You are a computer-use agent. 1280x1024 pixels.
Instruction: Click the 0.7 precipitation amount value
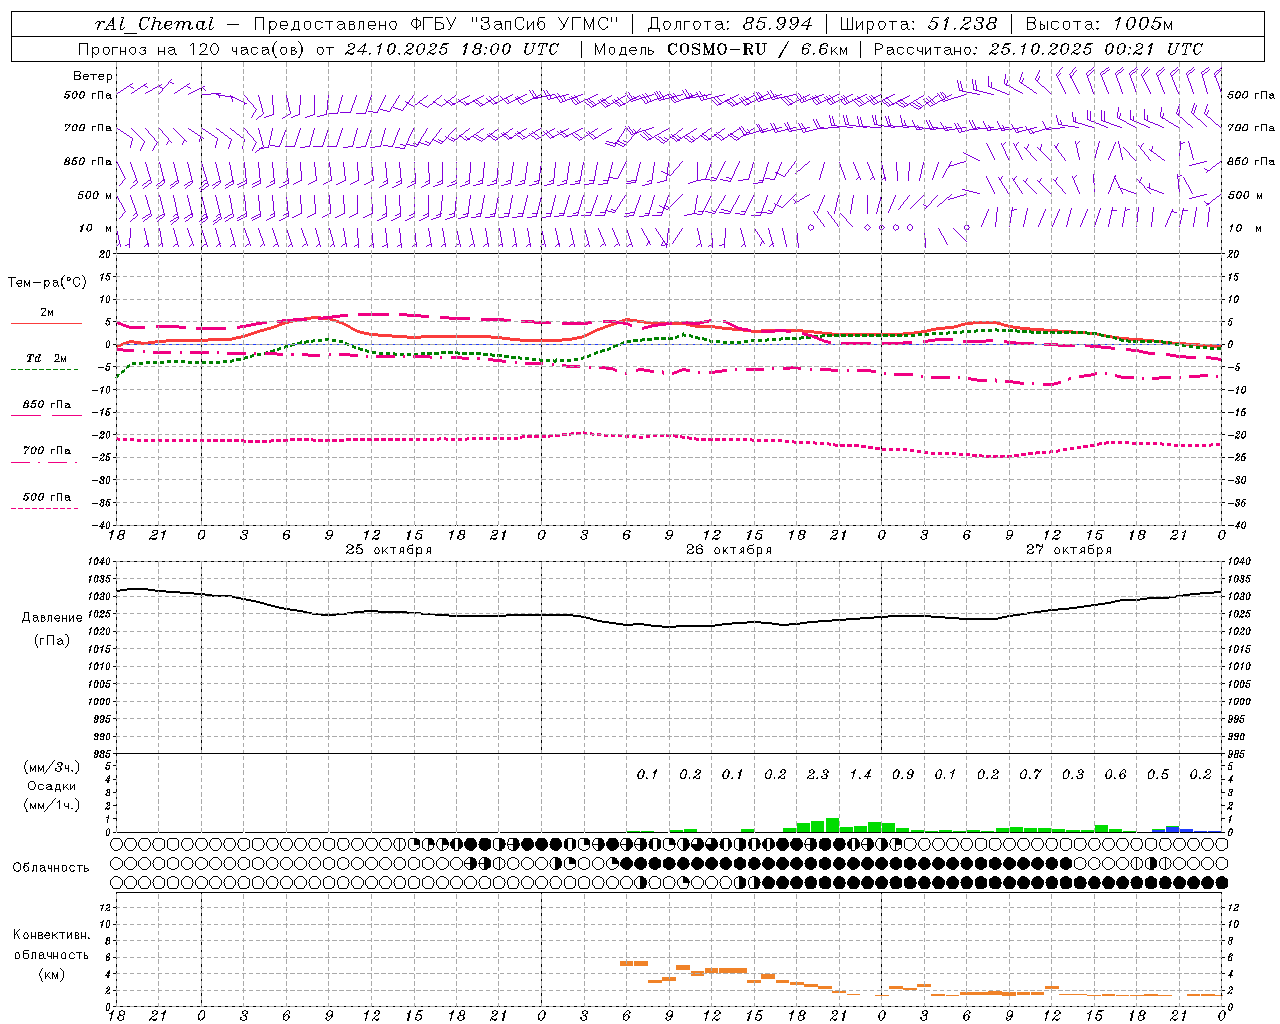1030,775
